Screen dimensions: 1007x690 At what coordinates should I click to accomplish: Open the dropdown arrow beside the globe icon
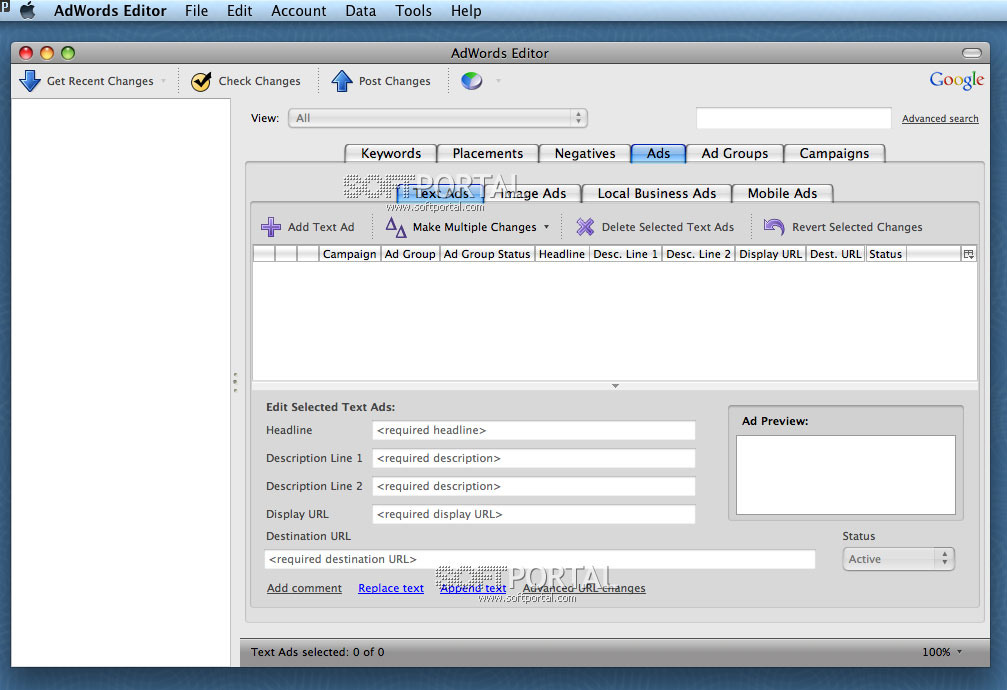498,81
